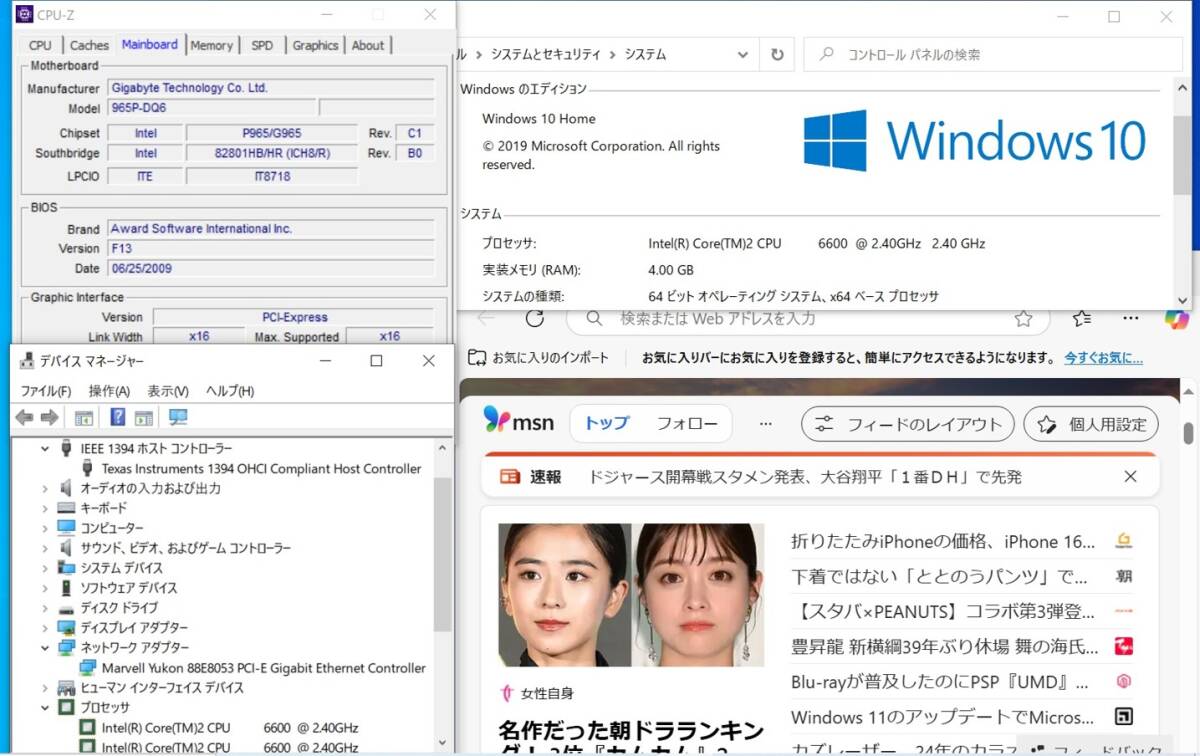Click the Device Manager title bar icon
The image size is (1200, 756).
(27, 361)
